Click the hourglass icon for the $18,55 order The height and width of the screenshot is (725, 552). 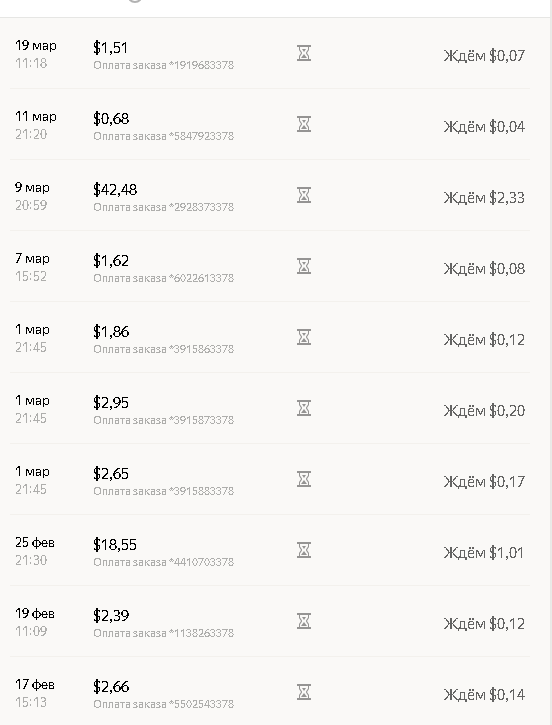(304, 550)
